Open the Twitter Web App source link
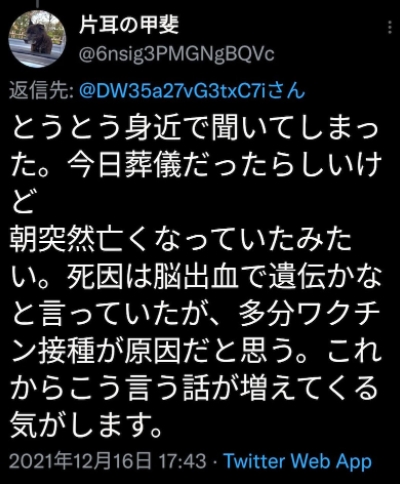 pyautogui.click(x=297, y=461)
